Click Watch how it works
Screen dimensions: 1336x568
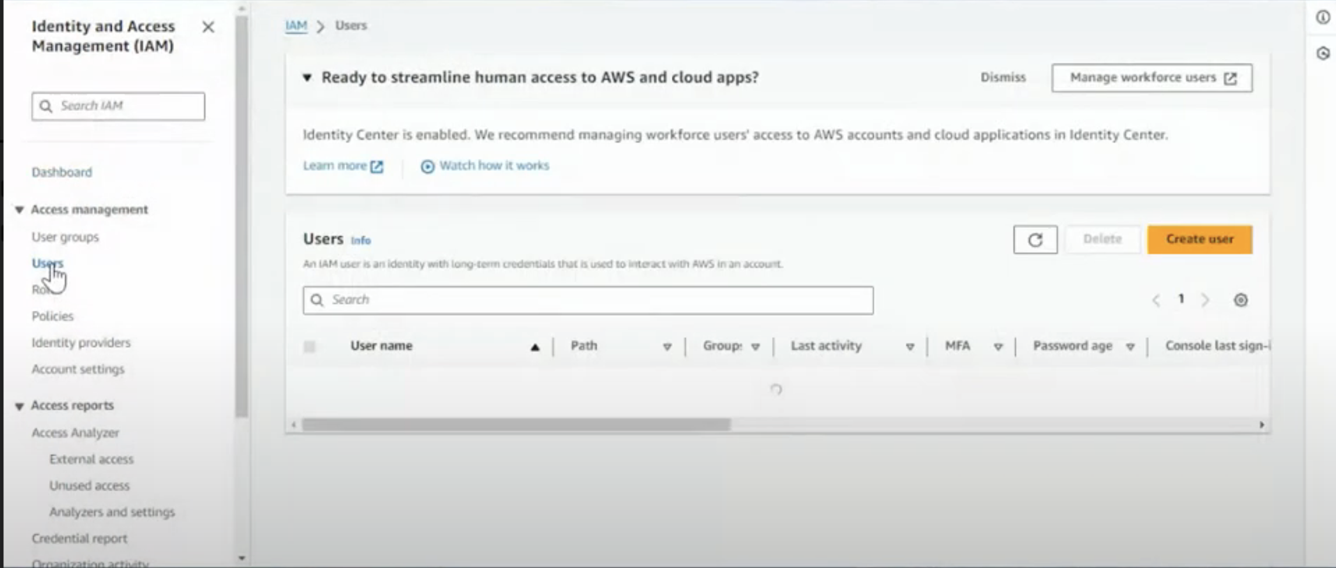click(x=485, y=166)
